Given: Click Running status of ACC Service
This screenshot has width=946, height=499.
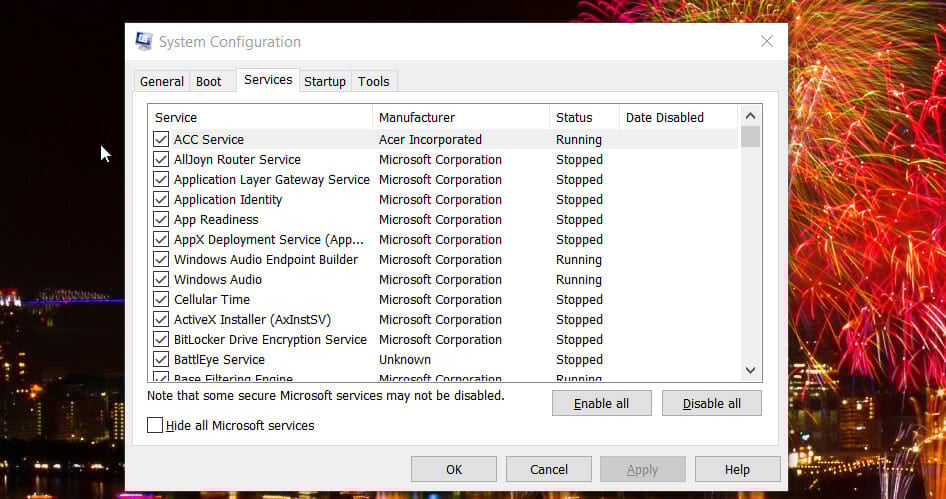Looking at the screenshot, I should pos(579,139).
